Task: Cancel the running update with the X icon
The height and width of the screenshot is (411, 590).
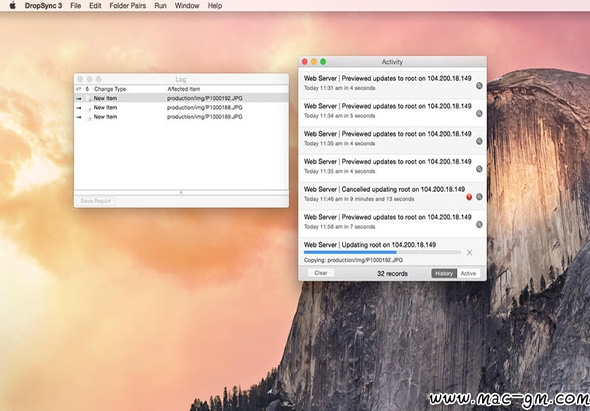Action: (x=469, y=253)
